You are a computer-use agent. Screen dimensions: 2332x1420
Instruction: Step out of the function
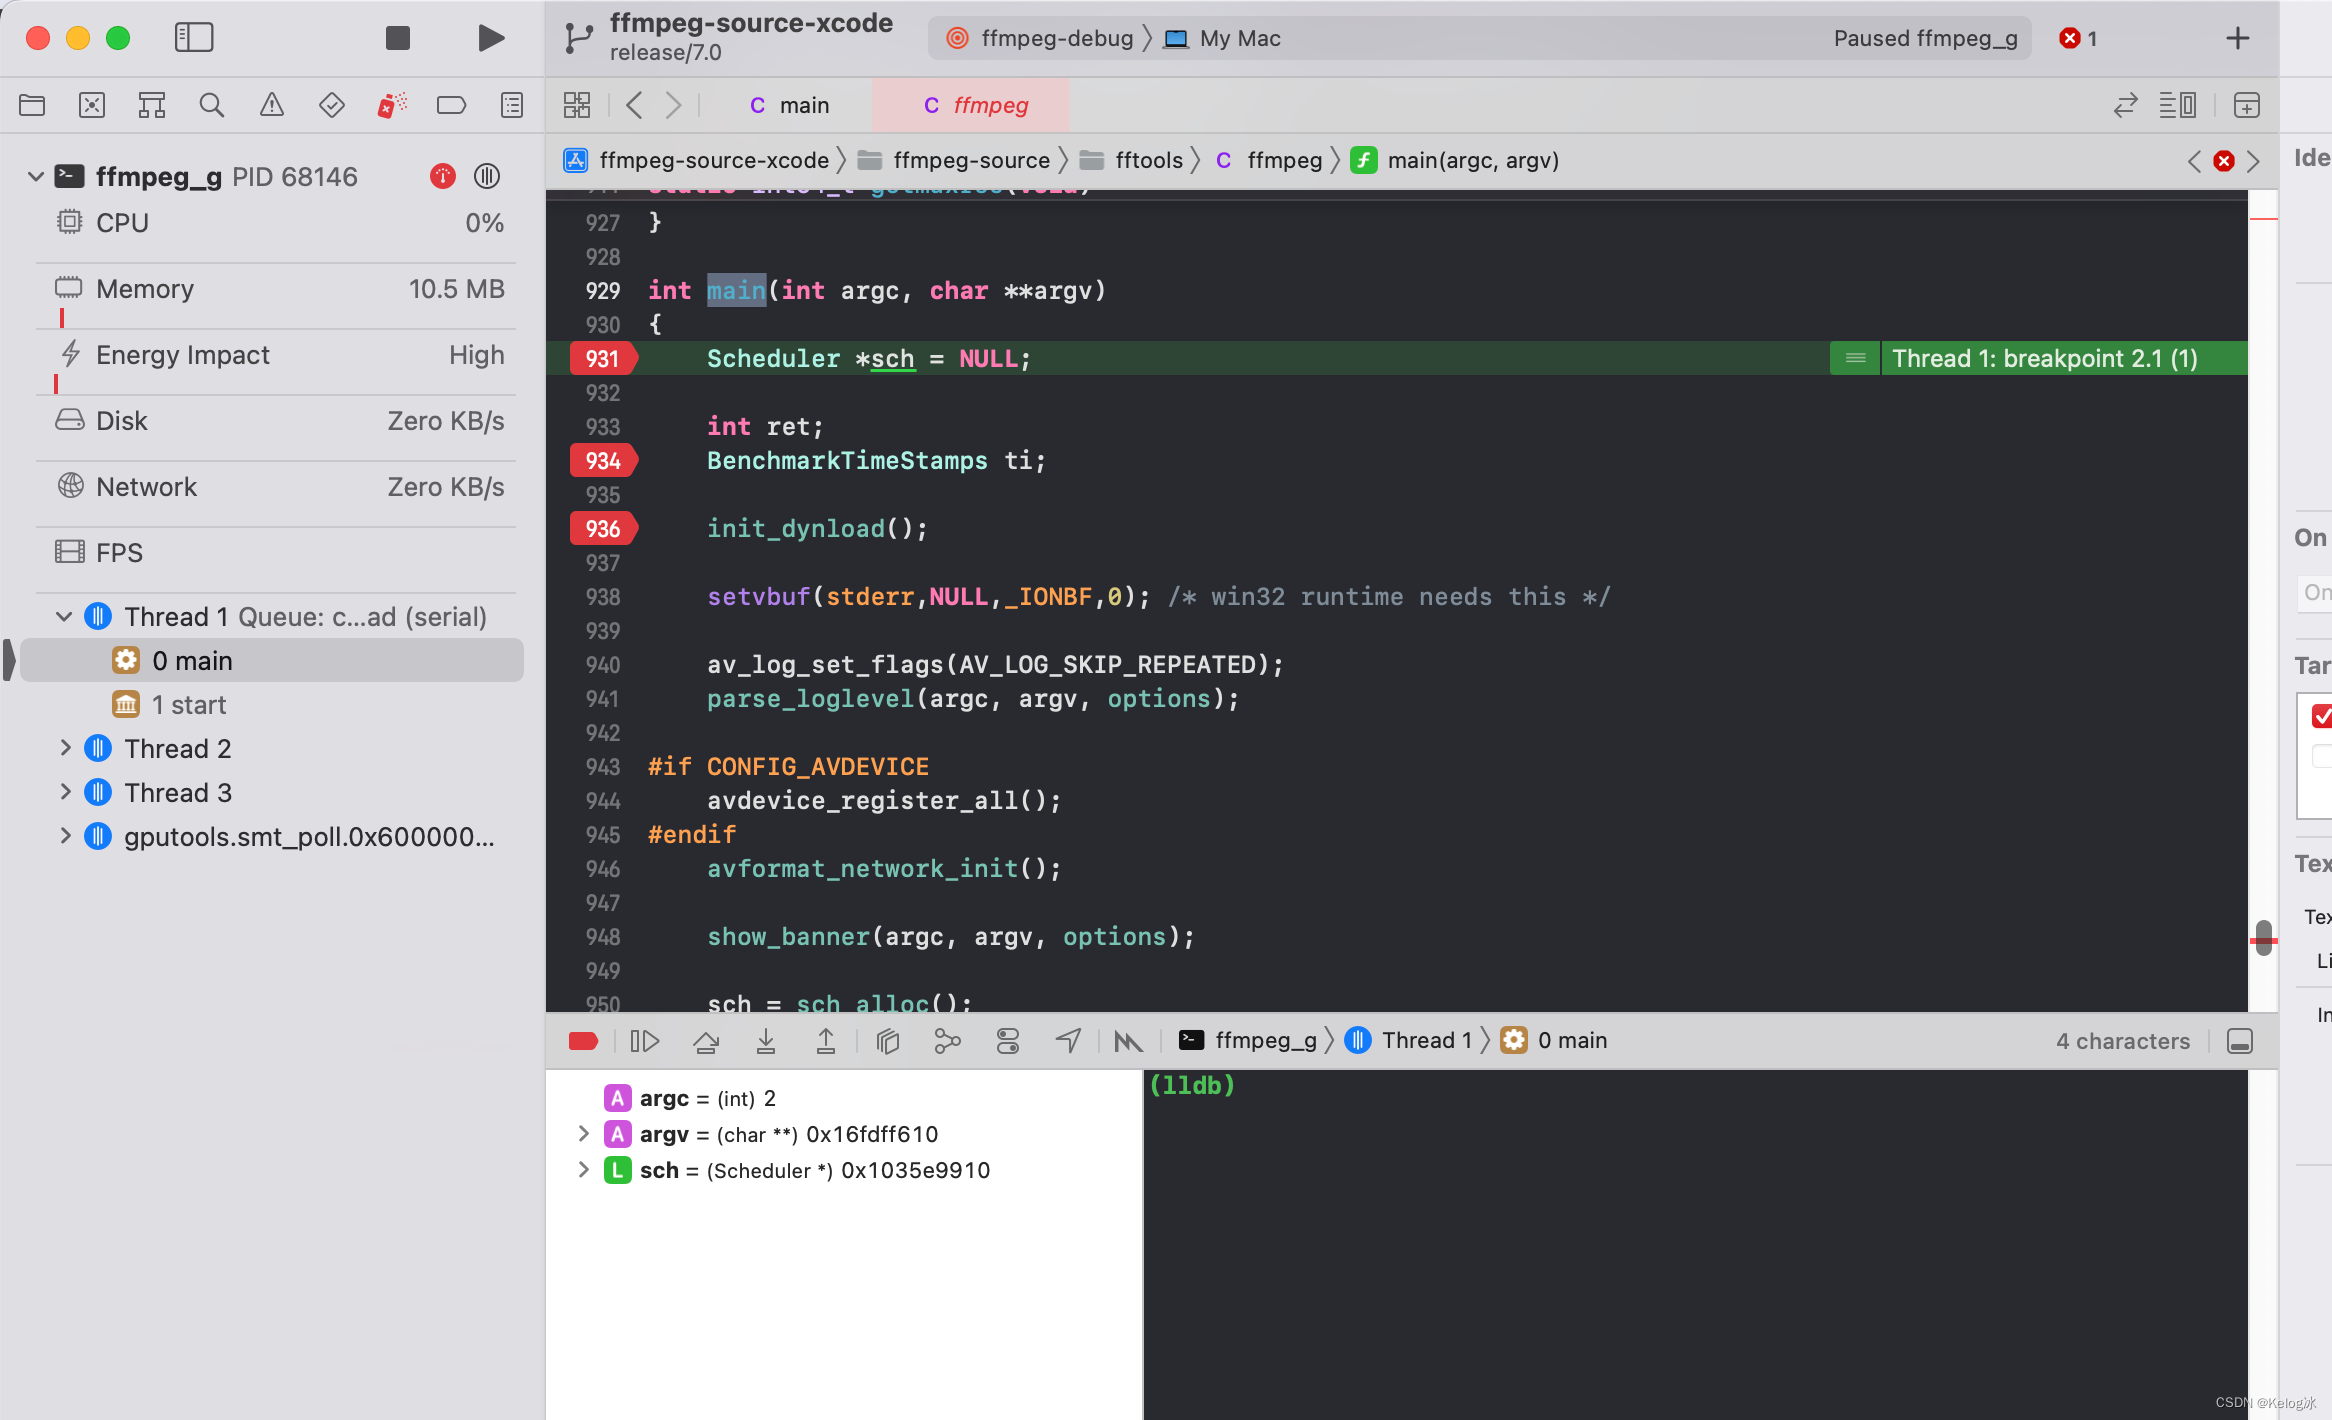pos(826,1041)
